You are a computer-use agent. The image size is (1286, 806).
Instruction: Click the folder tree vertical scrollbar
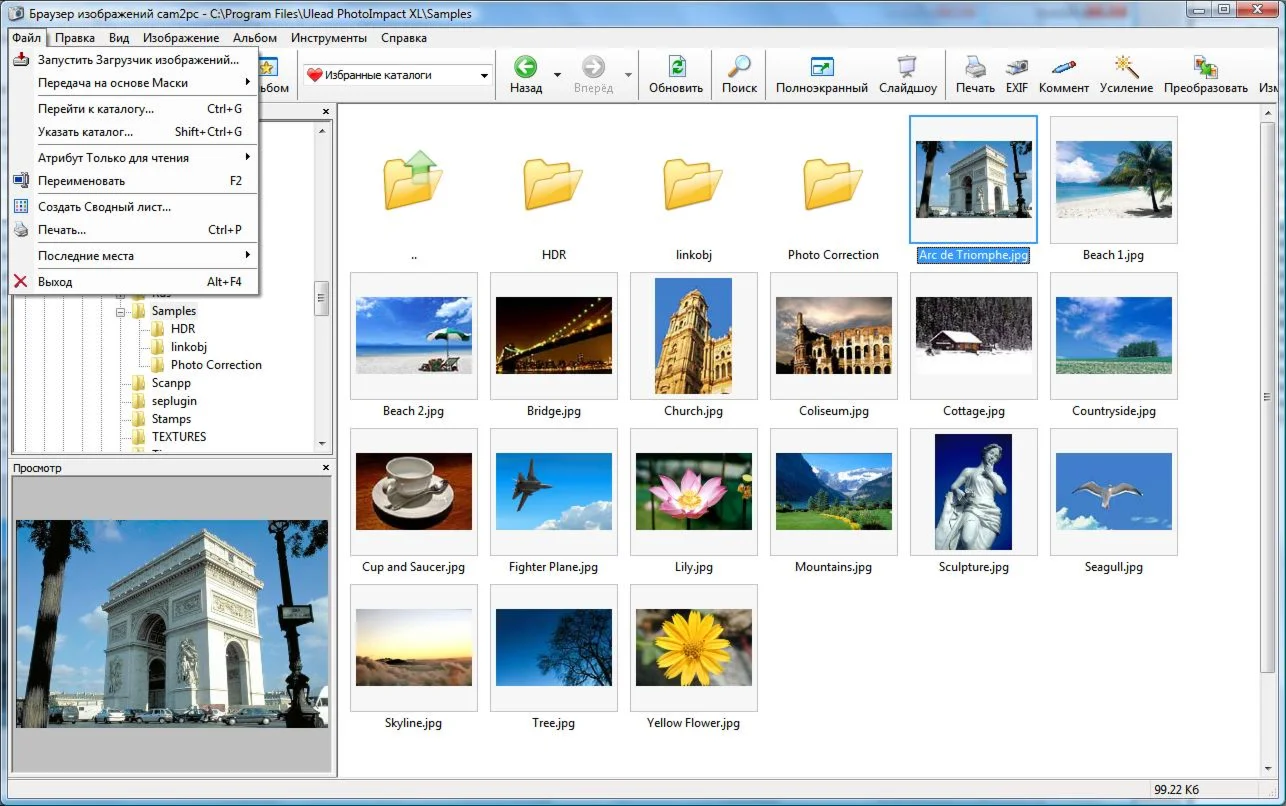tap(322, 297)
